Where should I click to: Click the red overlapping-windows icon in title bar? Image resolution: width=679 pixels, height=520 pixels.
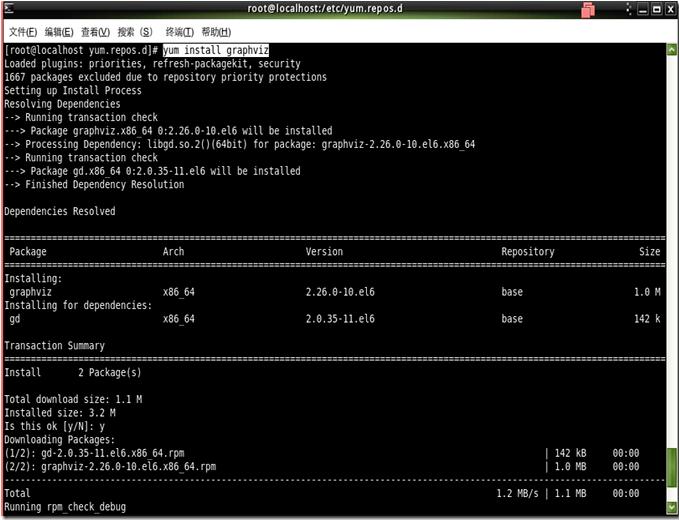[588, 10]
